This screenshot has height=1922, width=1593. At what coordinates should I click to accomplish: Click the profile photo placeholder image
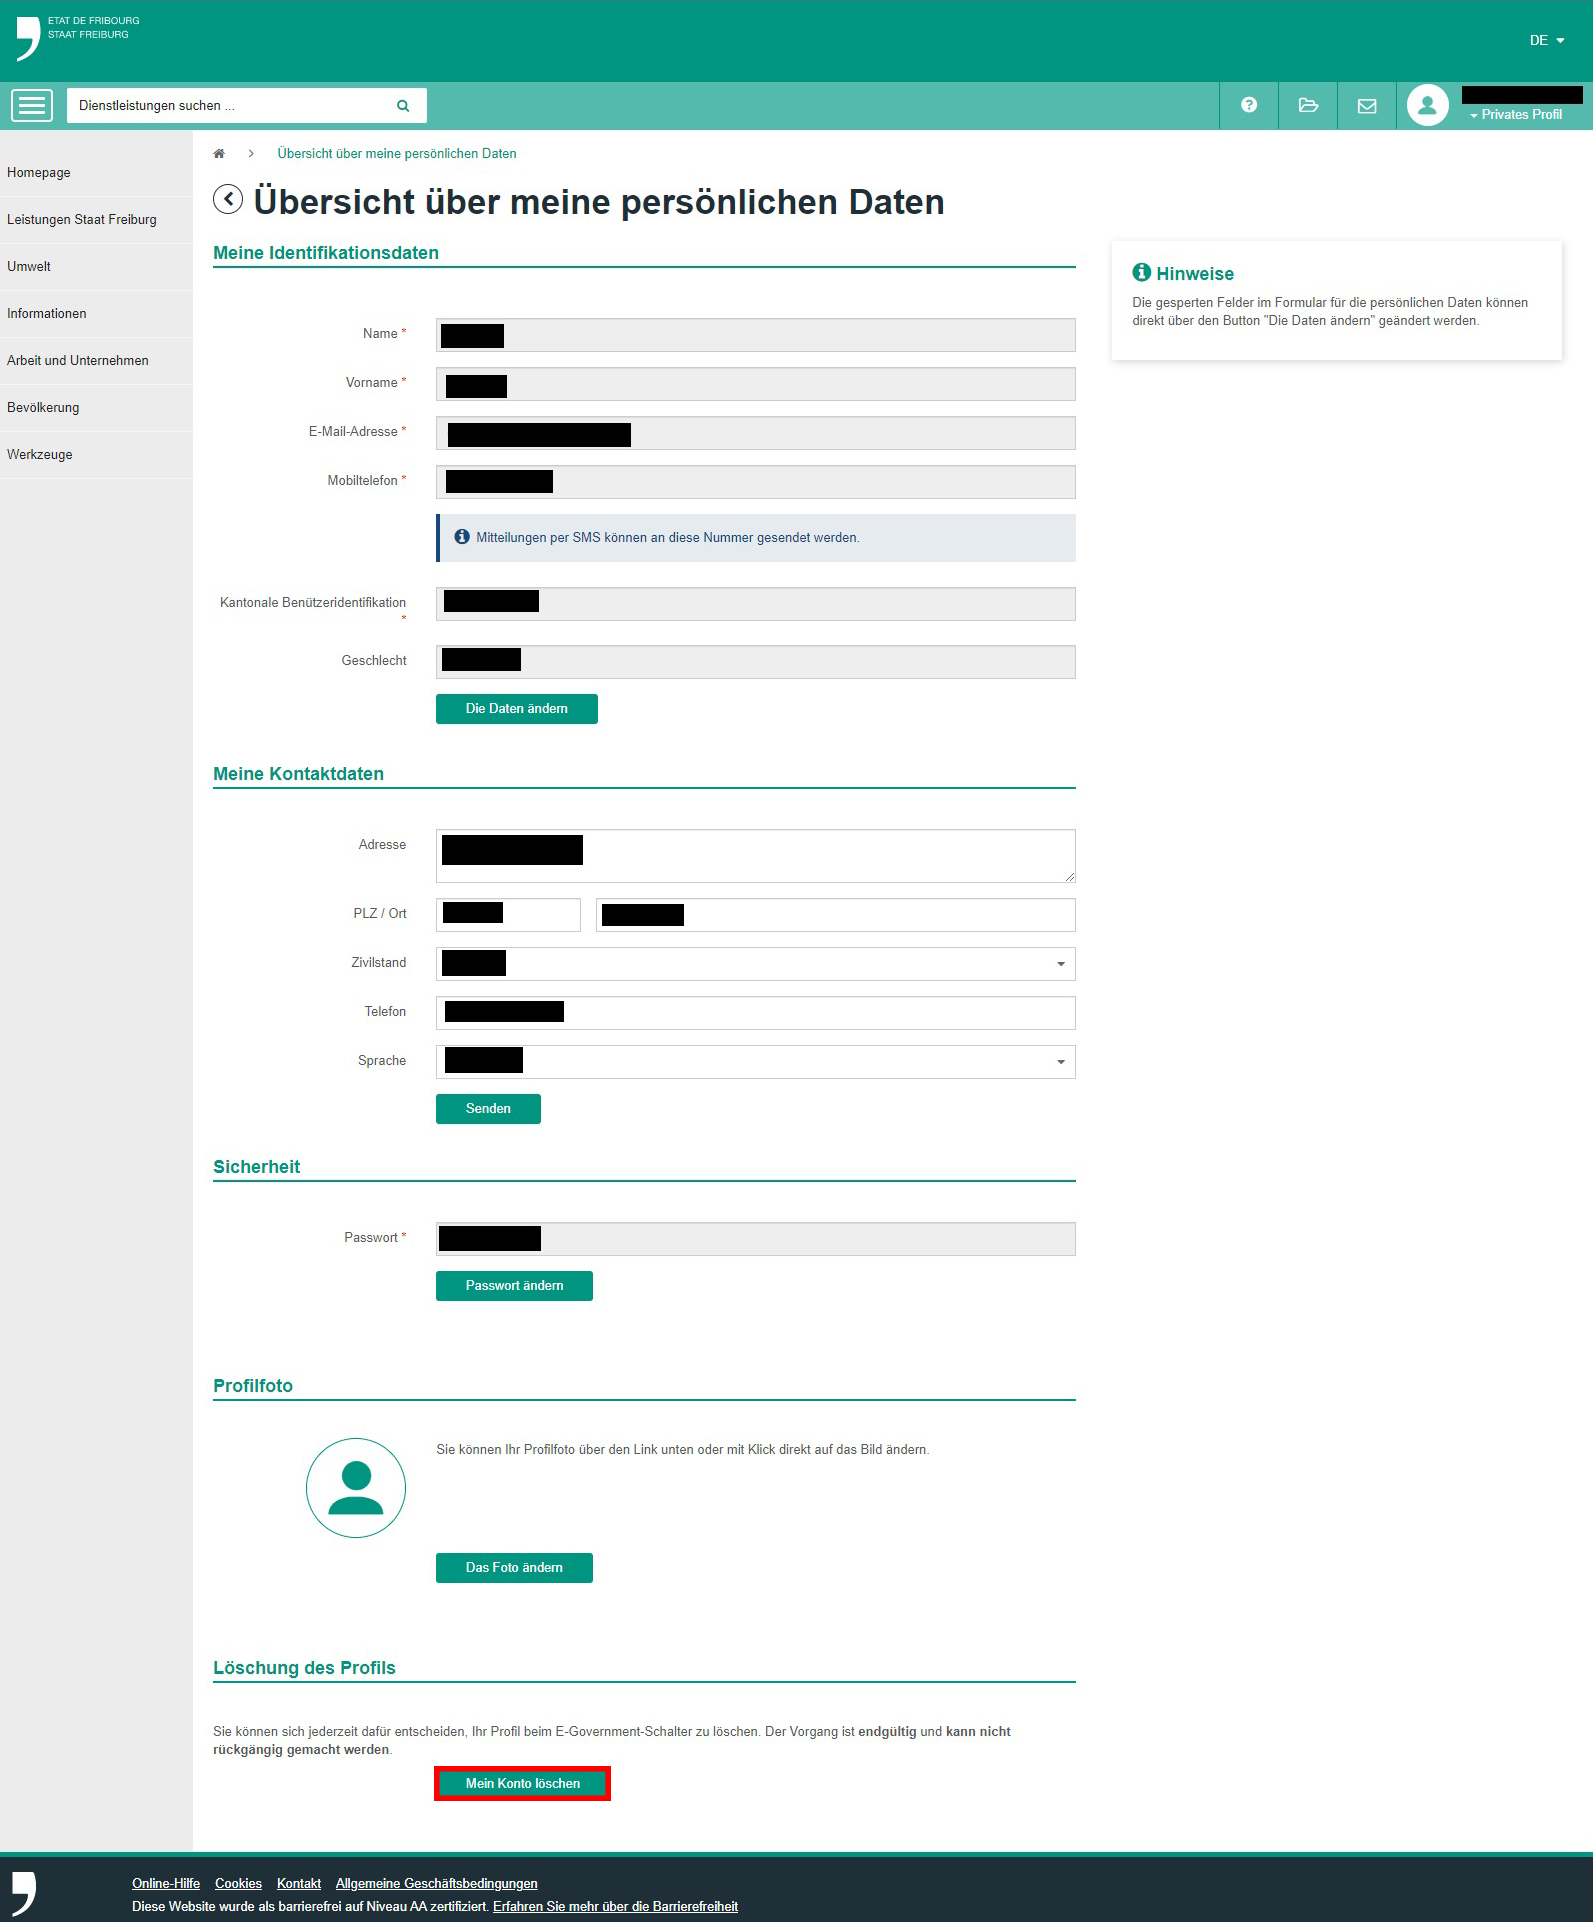pos(356,1488)
